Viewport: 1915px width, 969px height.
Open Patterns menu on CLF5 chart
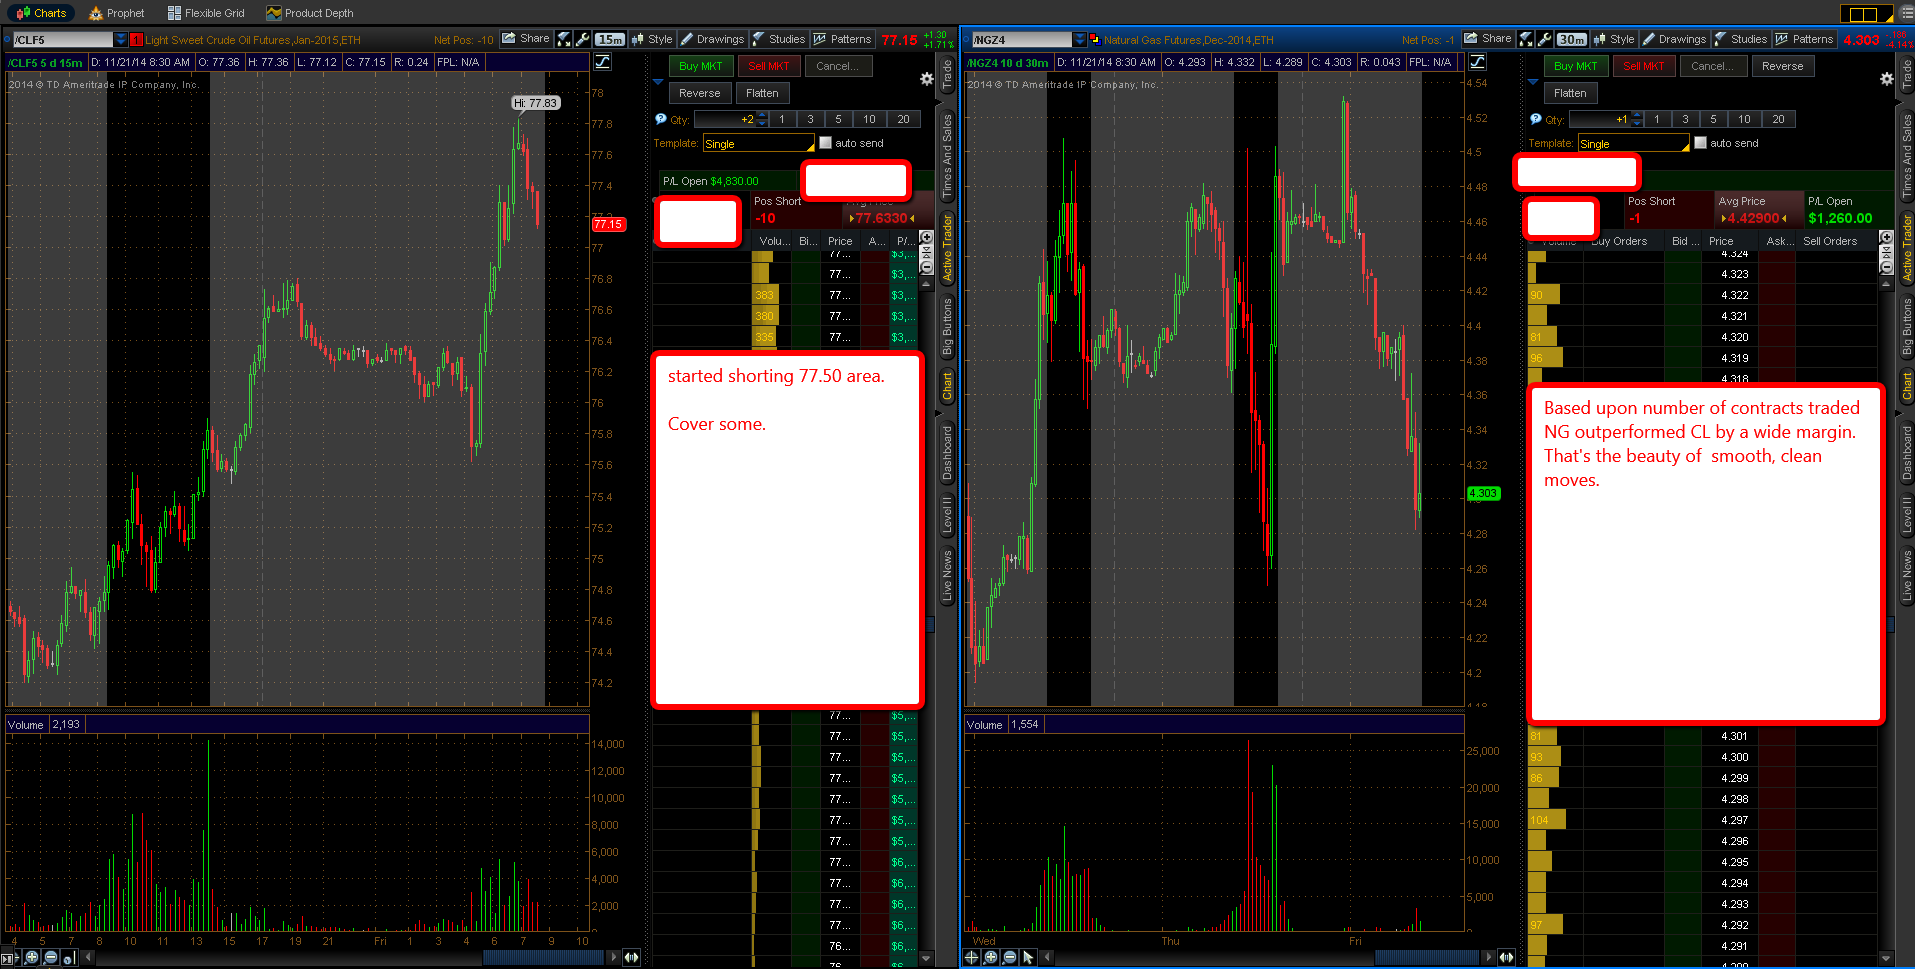[842, 39]
